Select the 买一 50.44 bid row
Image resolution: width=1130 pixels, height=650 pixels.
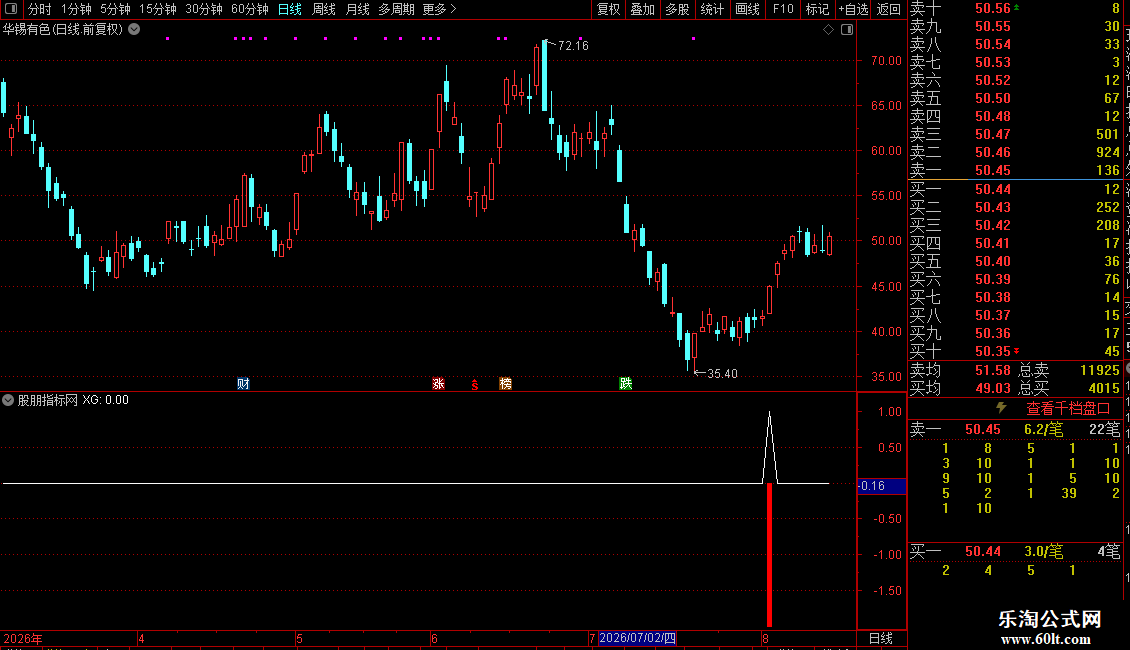(x=1015, y=189)
